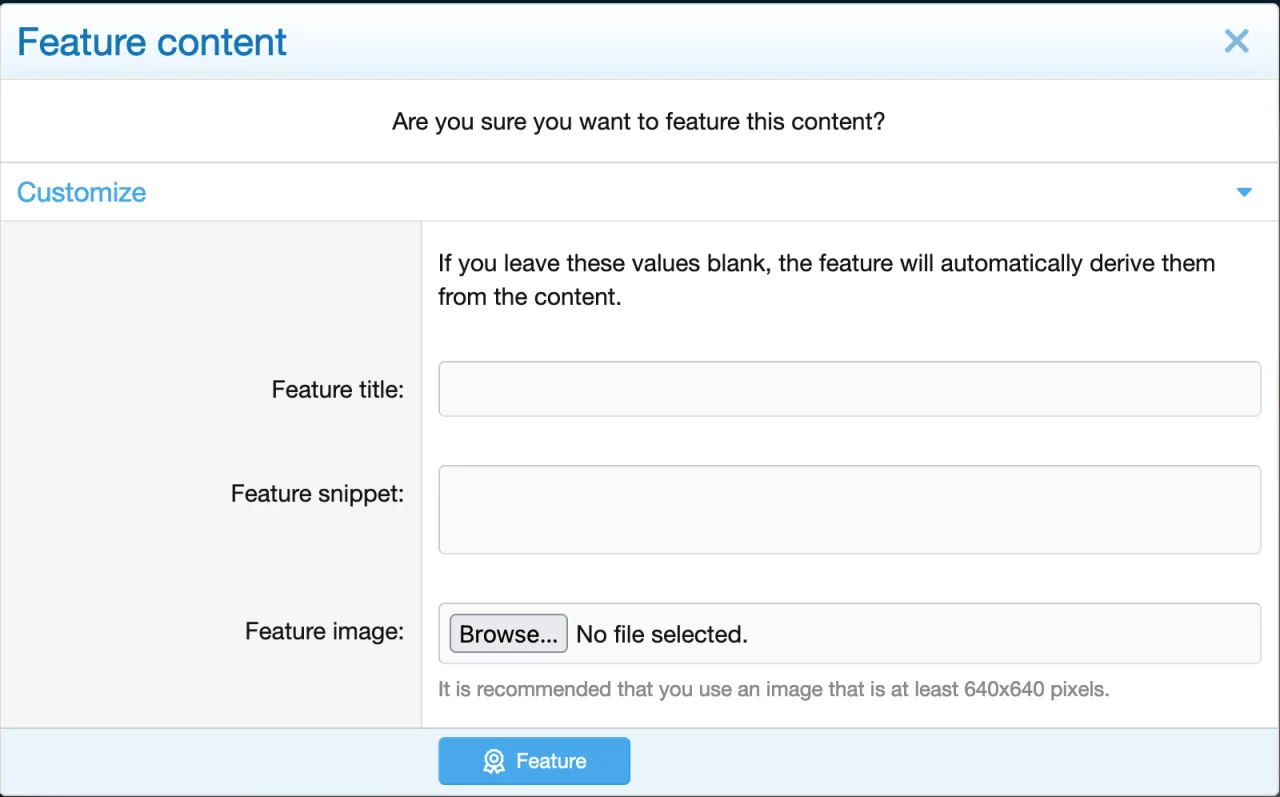Close the Feature content dialog
The image size is (1280, 797).
coord(1236,41)
